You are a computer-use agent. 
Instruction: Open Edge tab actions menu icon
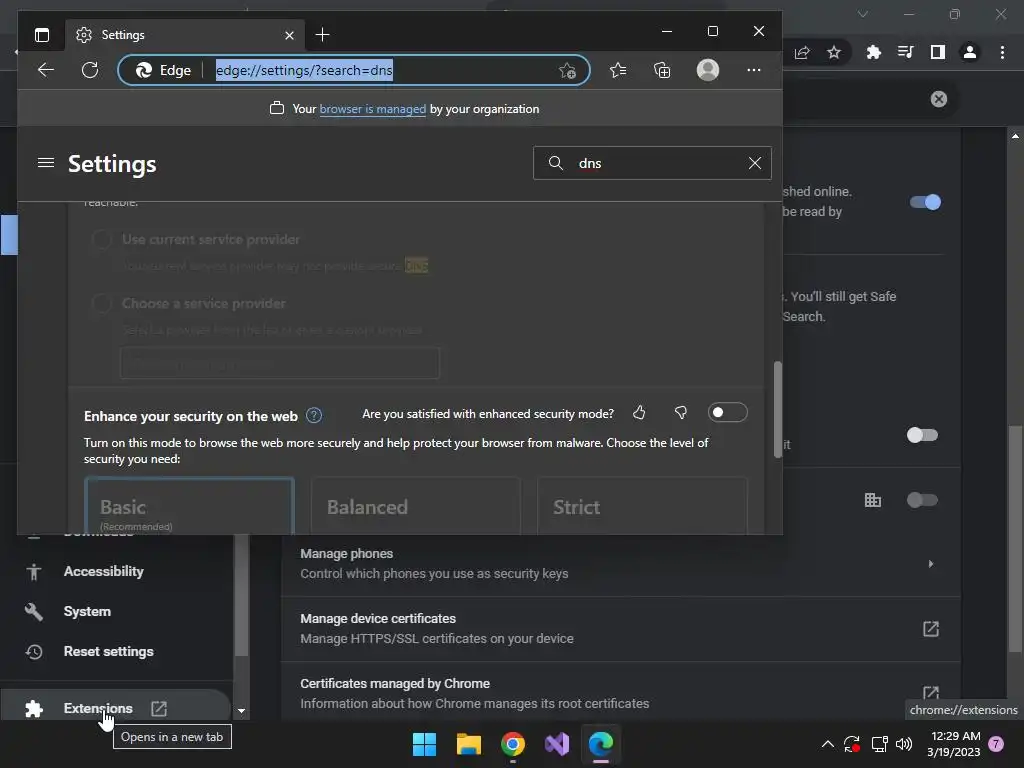click(42, 35)
